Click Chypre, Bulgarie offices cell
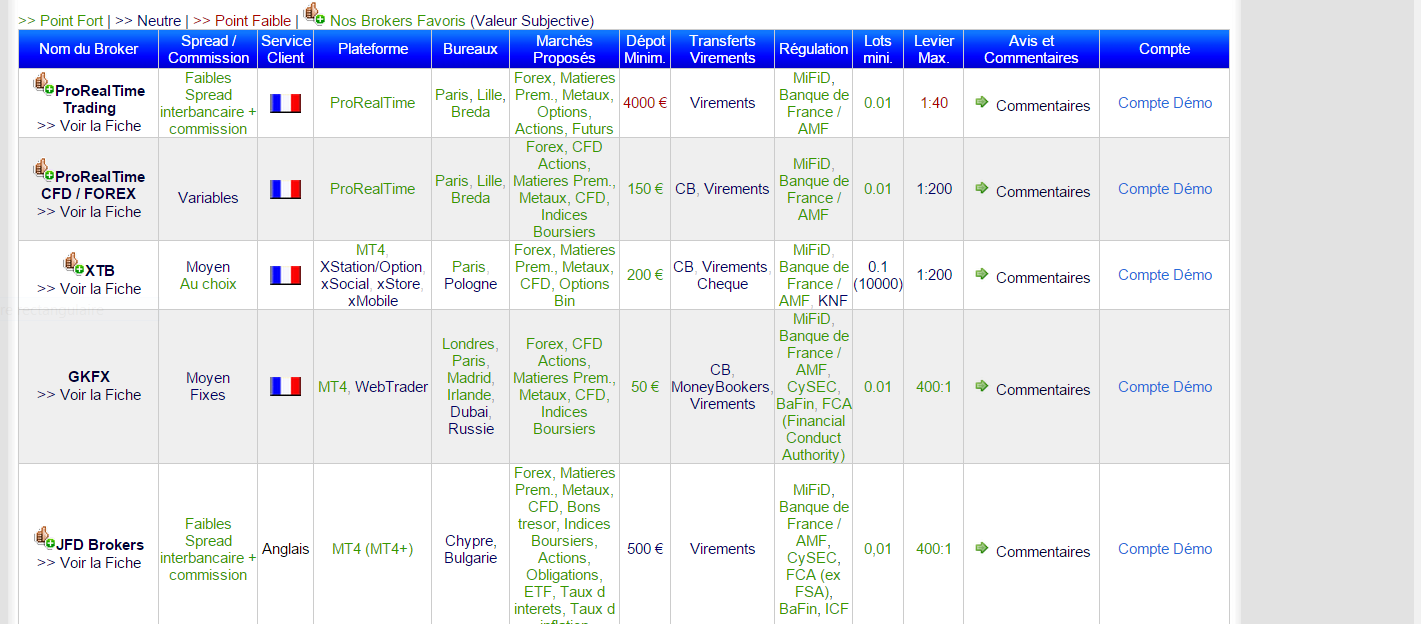The image size is (1421, 624). tap(470, 549)
